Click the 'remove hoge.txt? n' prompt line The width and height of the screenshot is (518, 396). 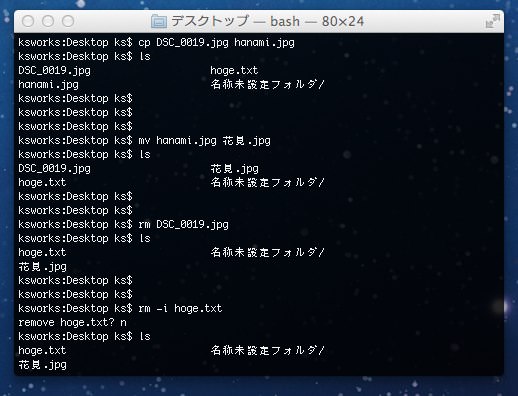click(72, 323)
